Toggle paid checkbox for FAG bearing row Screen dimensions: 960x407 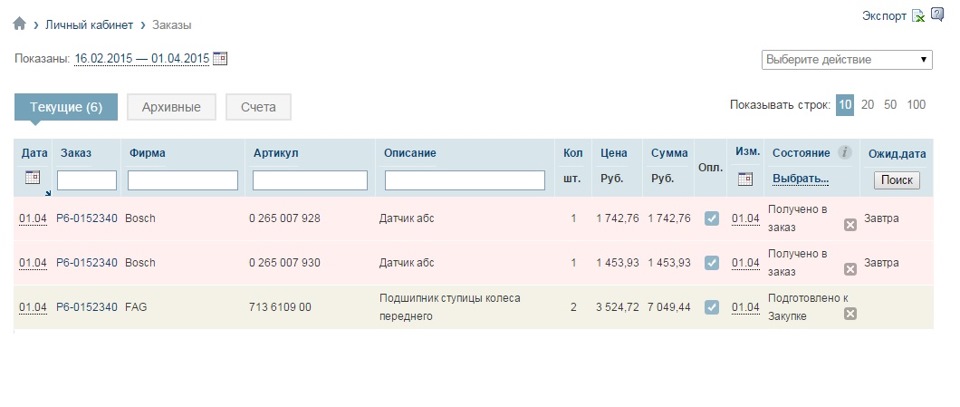tap(712, 307)
